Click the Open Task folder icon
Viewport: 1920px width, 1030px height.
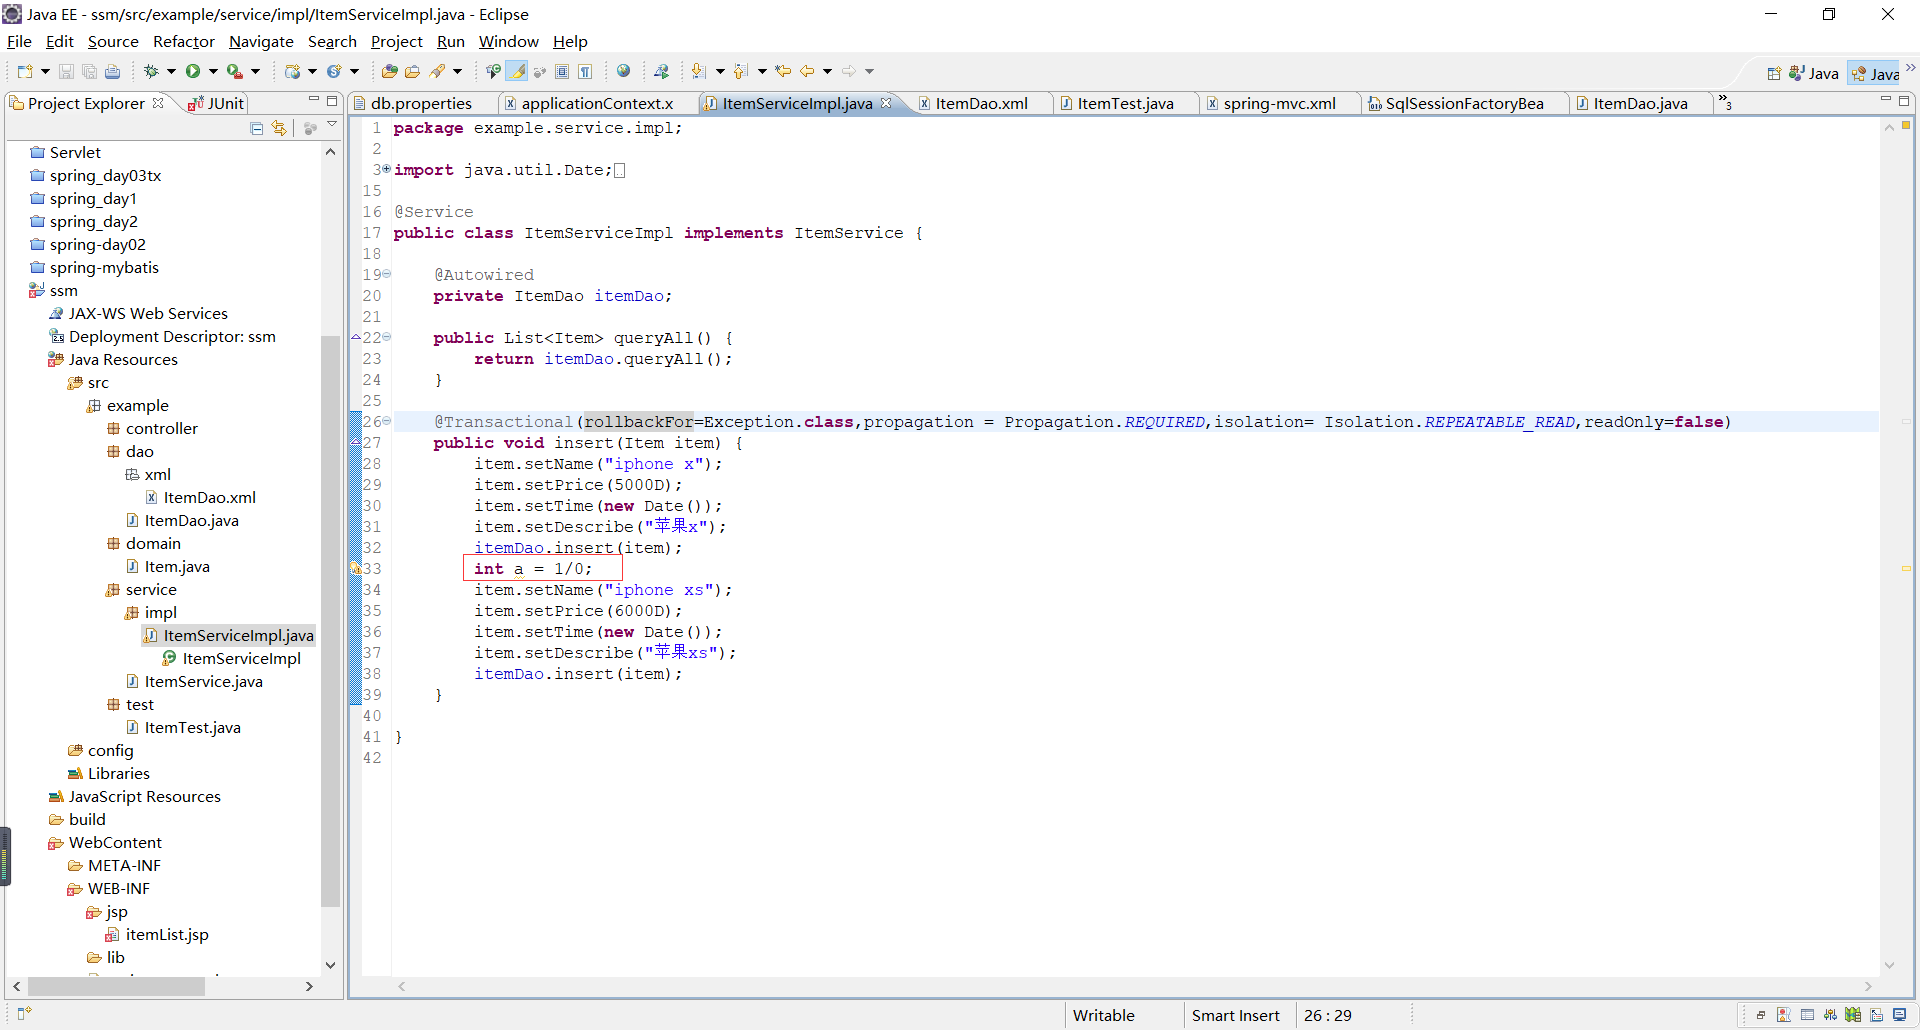(x=412, y=71)
